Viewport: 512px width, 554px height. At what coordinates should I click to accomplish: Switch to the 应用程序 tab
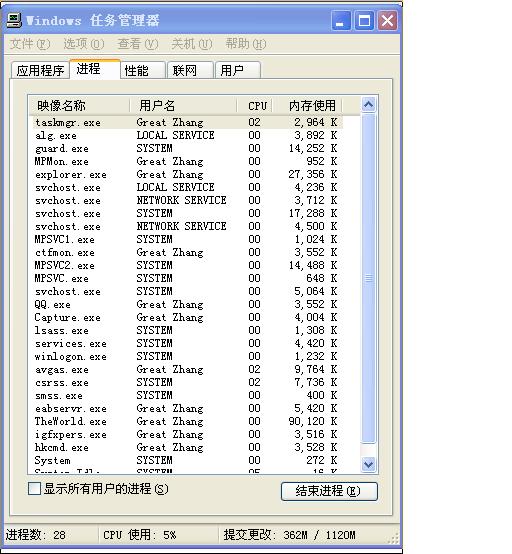40,70
